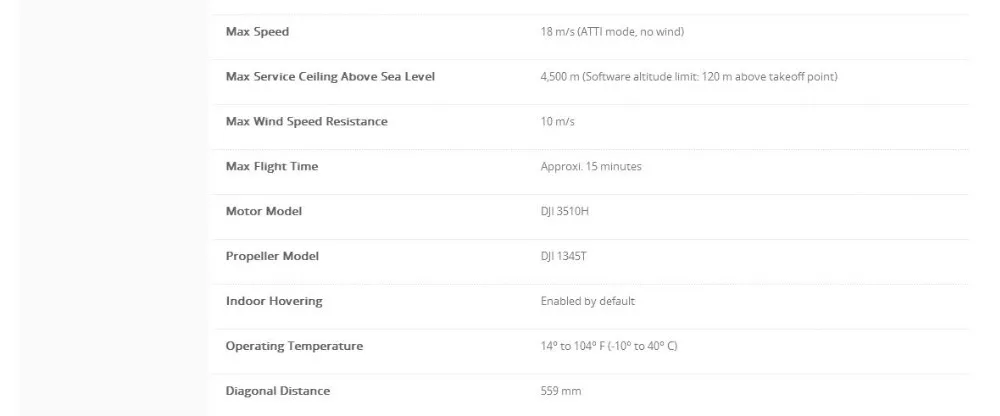
Task: Click Max Service Ceiling Above Sea Level
Action: pyautogui.click(x=330, y=77)
